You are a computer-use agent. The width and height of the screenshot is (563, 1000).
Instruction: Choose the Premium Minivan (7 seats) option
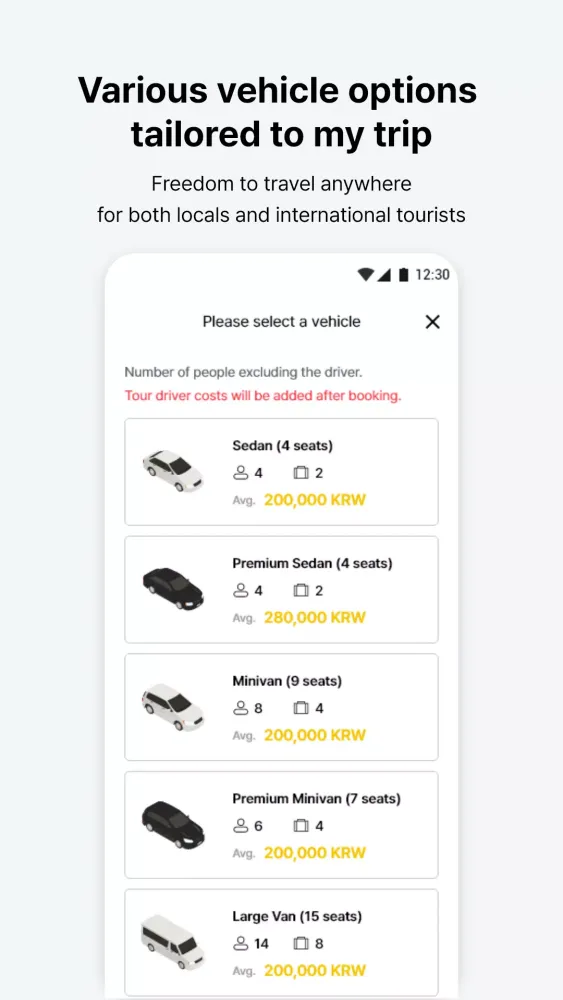coord(281,825)
